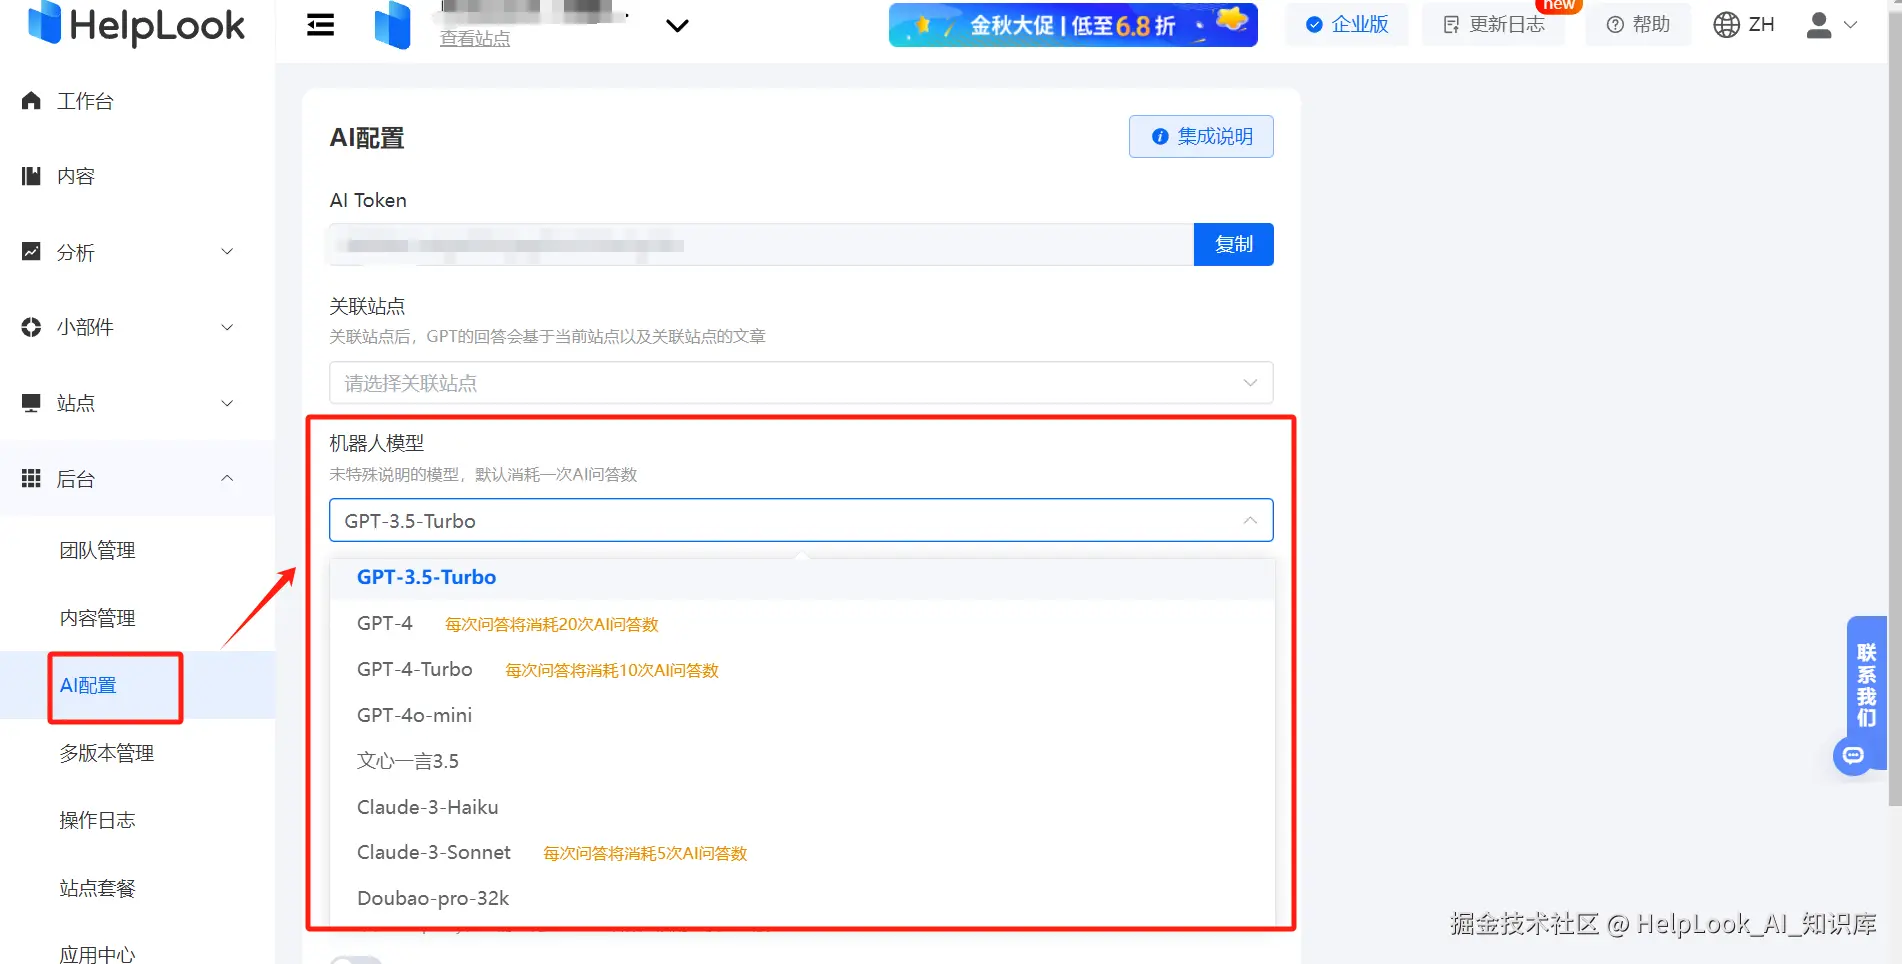Switch language via the ZH globe icon

click(x=1744, y=25)
